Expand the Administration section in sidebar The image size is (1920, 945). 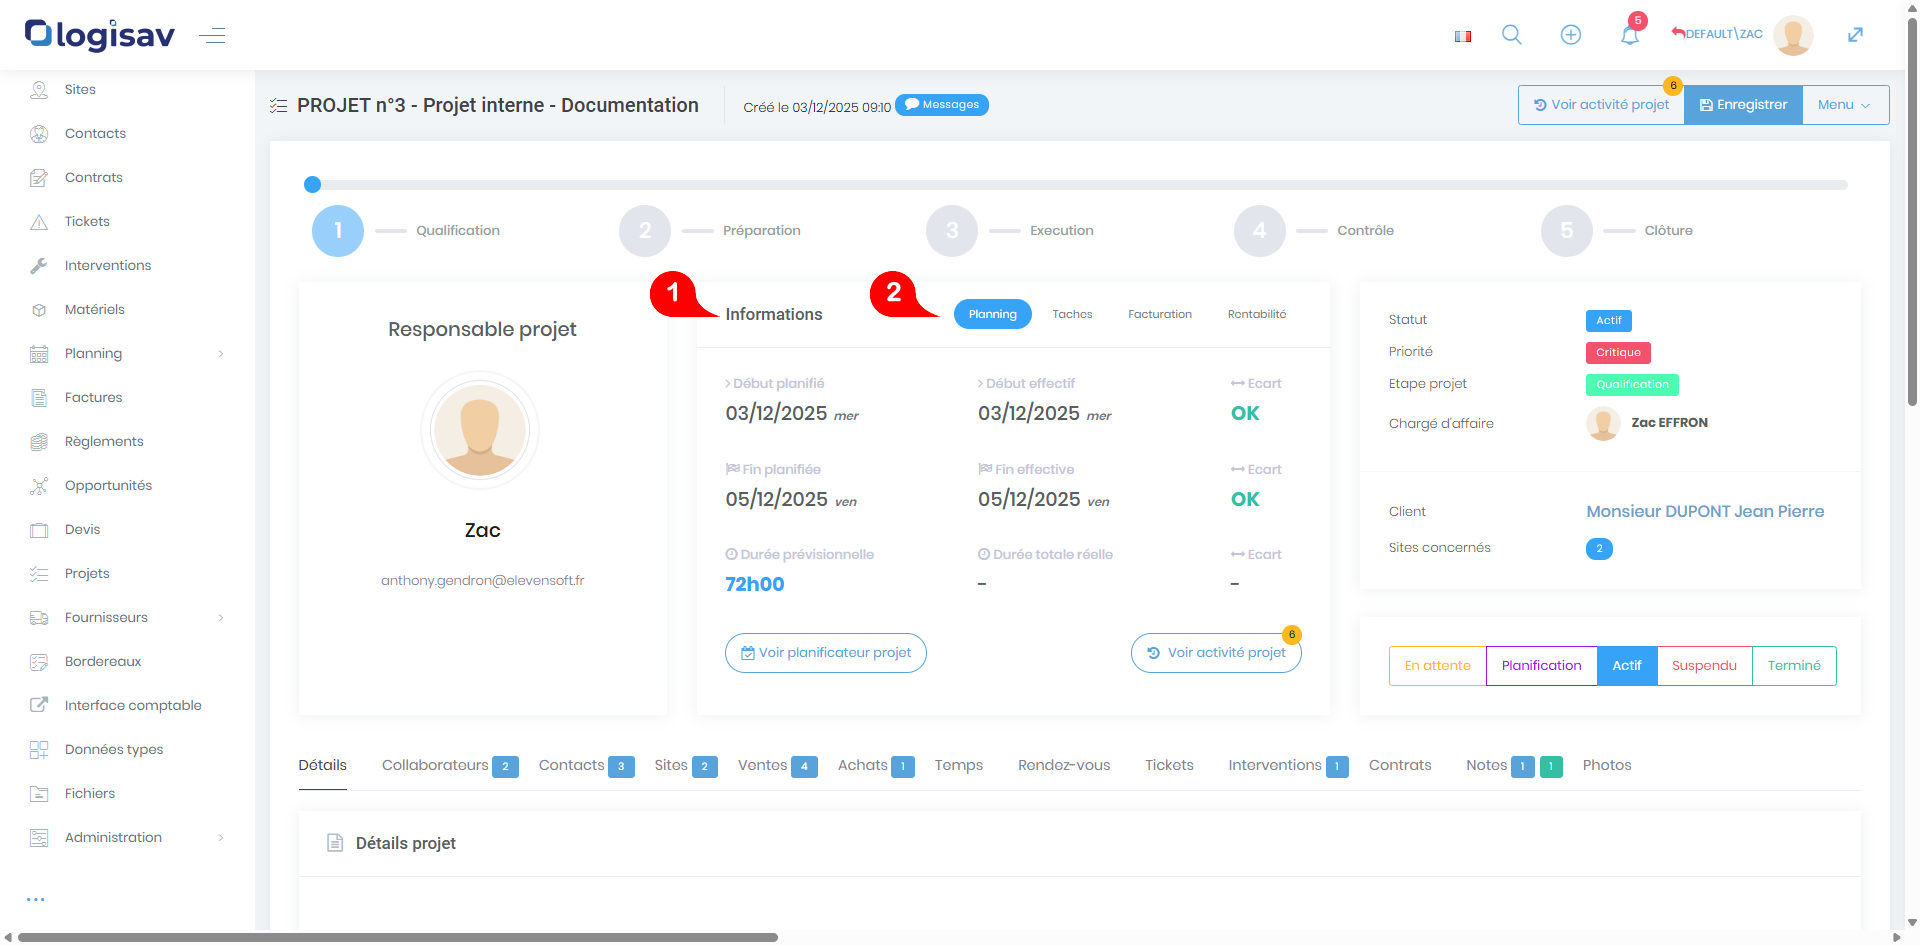[x=220, y=838]
